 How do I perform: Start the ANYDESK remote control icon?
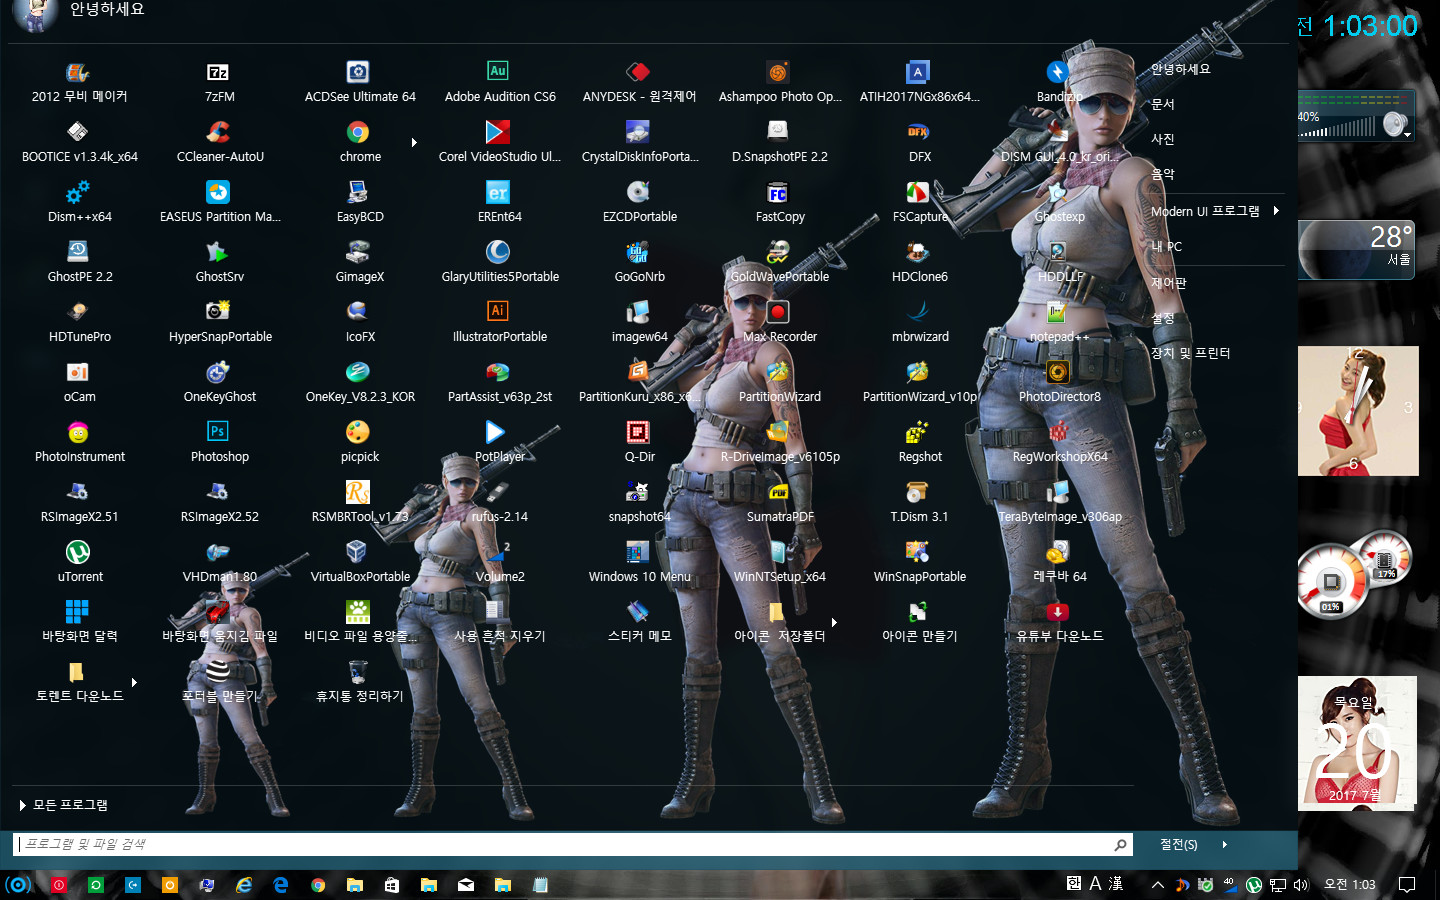(x=639, y=82)
